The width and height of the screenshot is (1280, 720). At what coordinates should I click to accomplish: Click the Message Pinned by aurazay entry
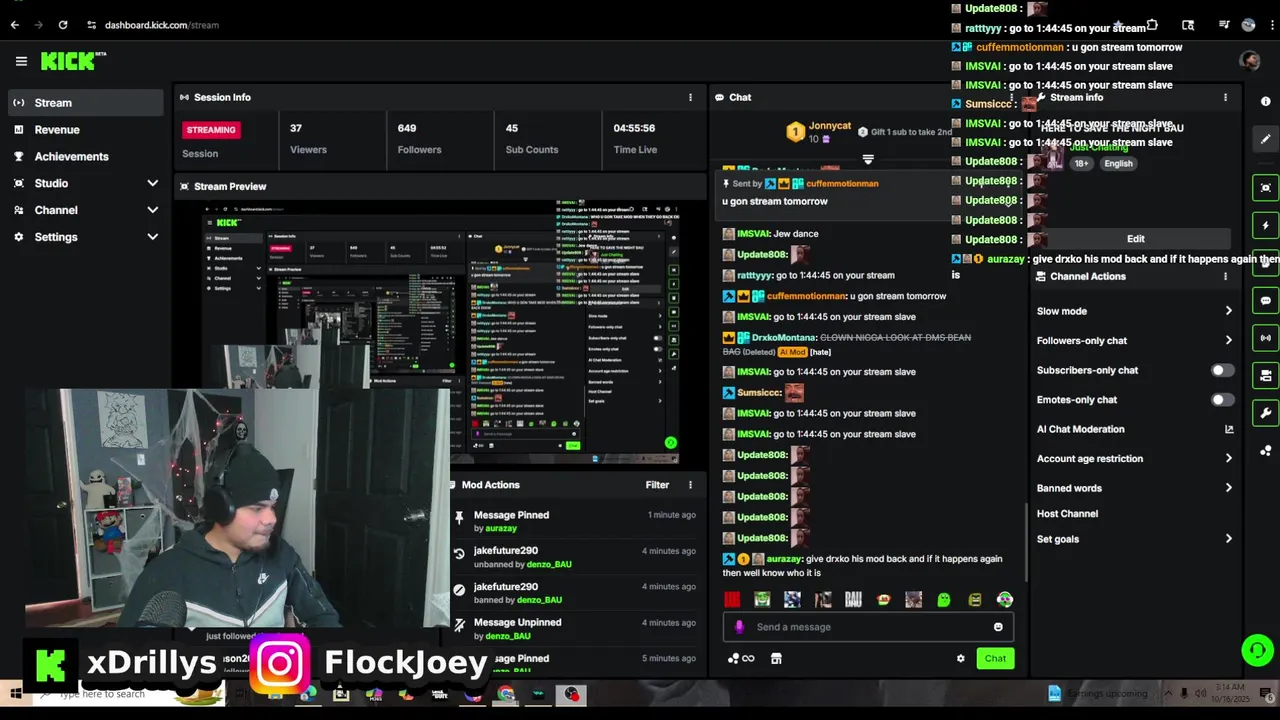click(575, 521)
